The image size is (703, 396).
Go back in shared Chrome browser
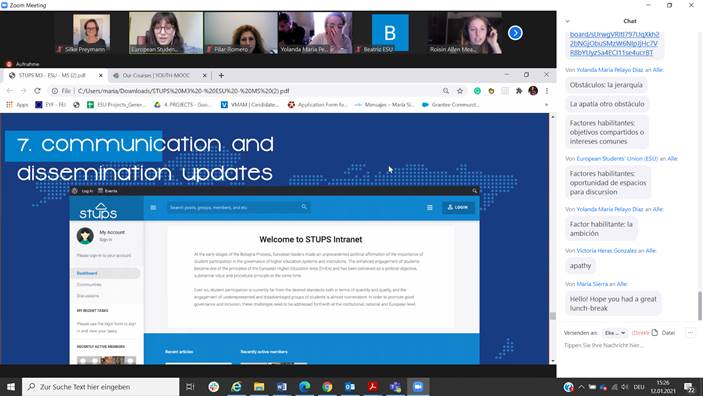tap(10, 91)
